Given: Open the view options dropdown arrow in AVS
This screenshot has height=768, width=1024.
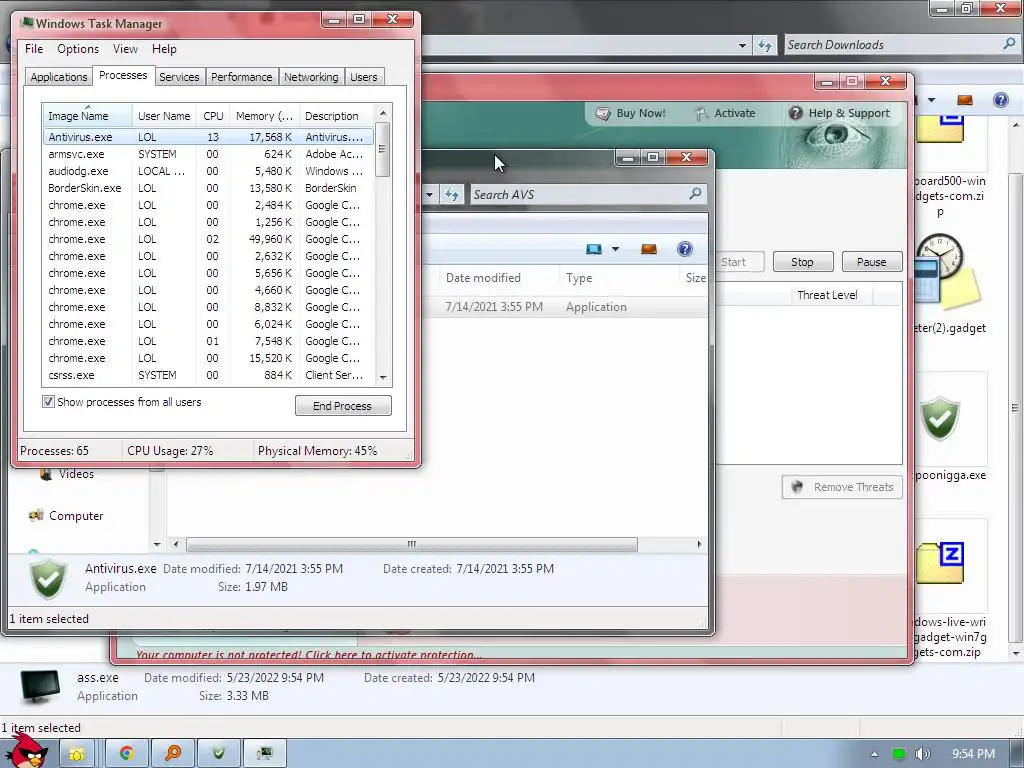Looking at the screenshot, I should point(615,249).
